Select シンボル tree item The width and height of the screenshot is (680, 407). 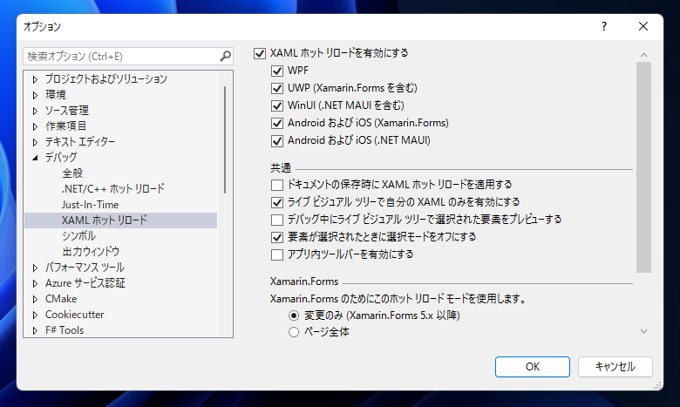click(x=79, y=236)
